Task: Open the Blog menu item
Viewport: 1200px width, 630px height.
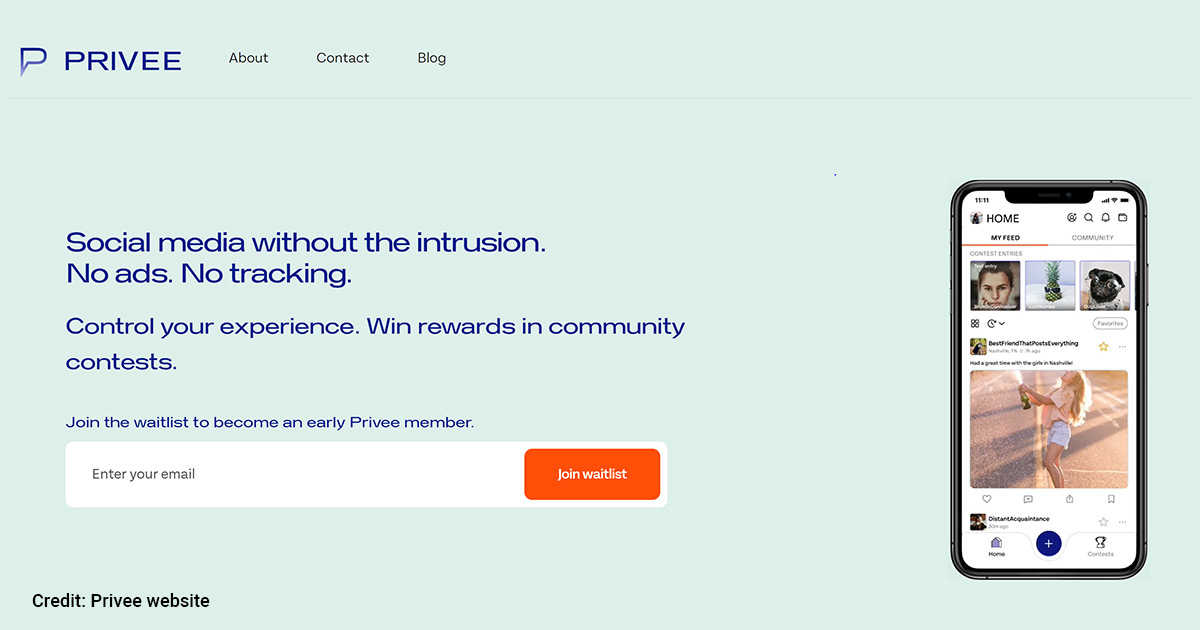Action: [431, 58]
